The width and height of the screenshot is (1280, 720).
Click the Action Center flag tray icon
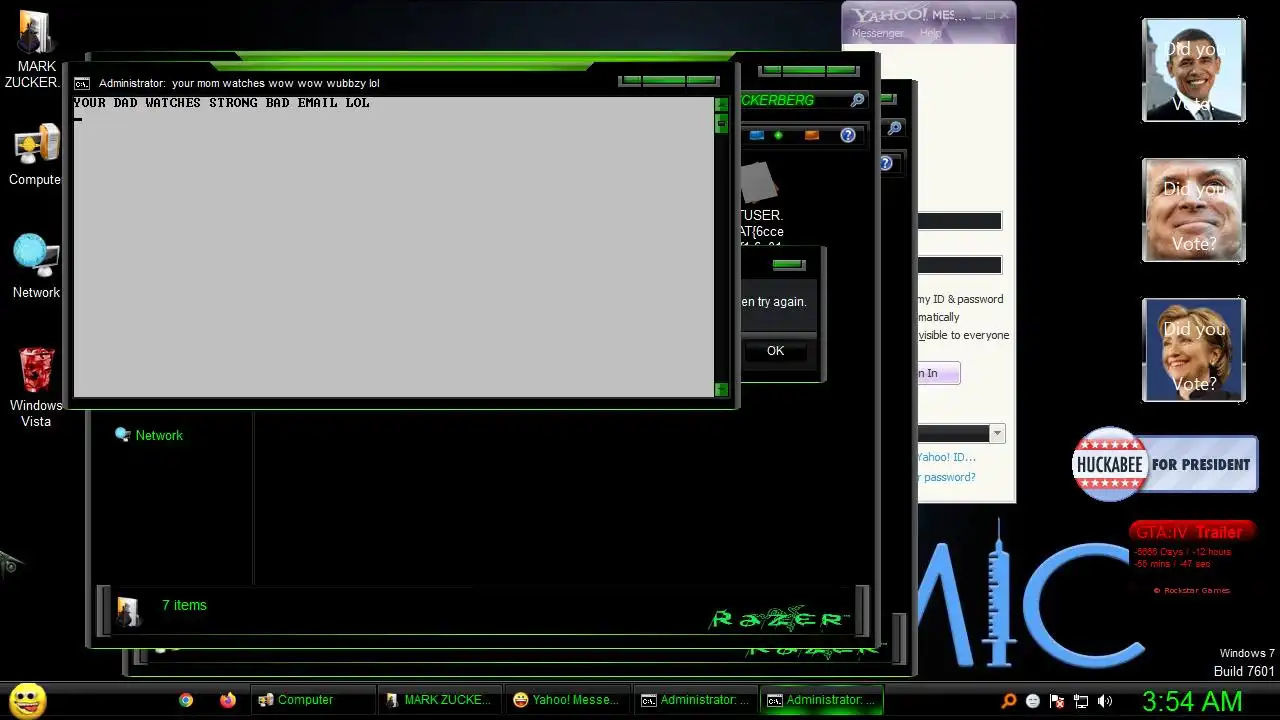pyautogui.click(x=1057, y=701)
